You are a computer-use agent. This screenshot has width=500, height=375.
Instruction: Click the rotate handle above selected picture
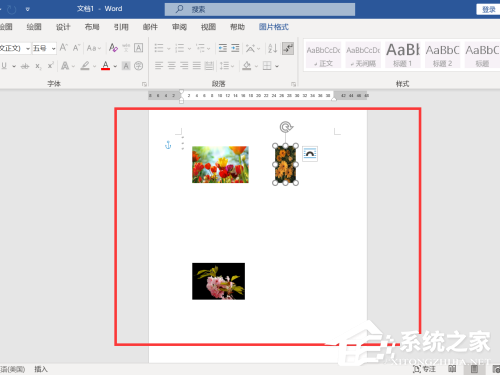[x=286, y=127]
